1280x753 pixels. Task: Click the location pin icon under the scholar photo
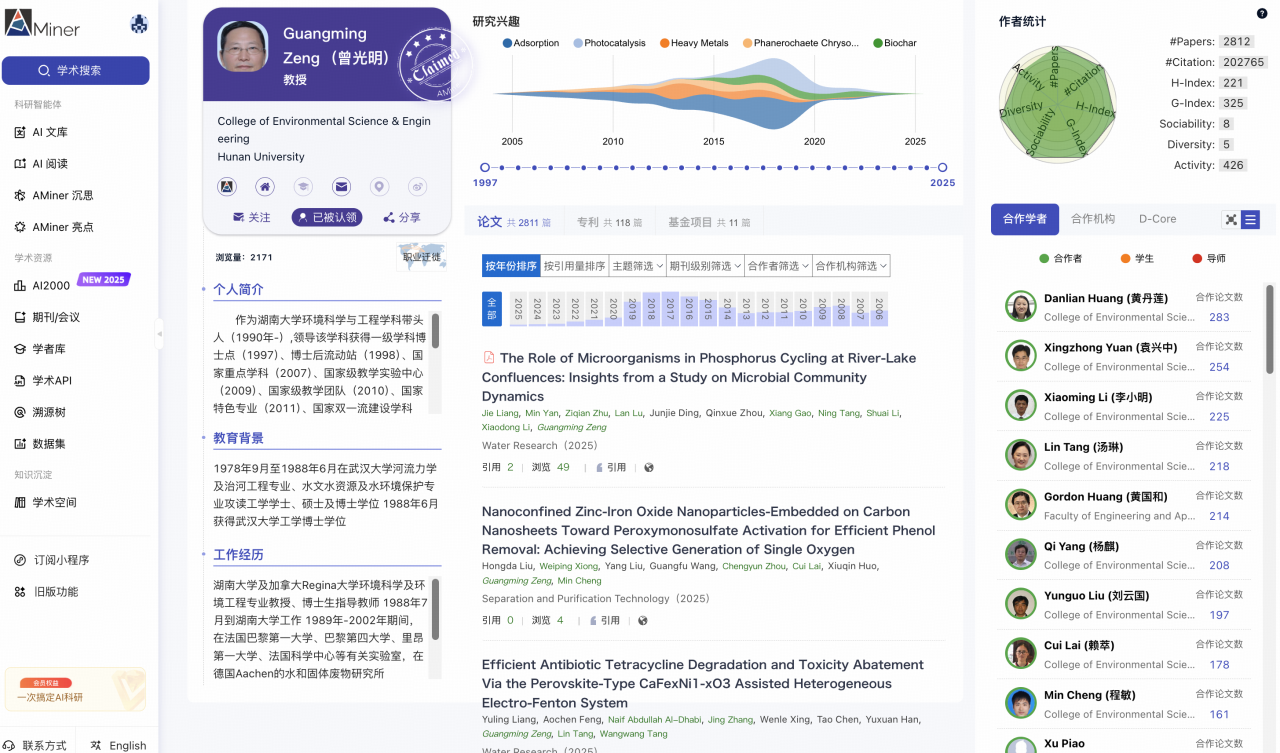(380, 186)
